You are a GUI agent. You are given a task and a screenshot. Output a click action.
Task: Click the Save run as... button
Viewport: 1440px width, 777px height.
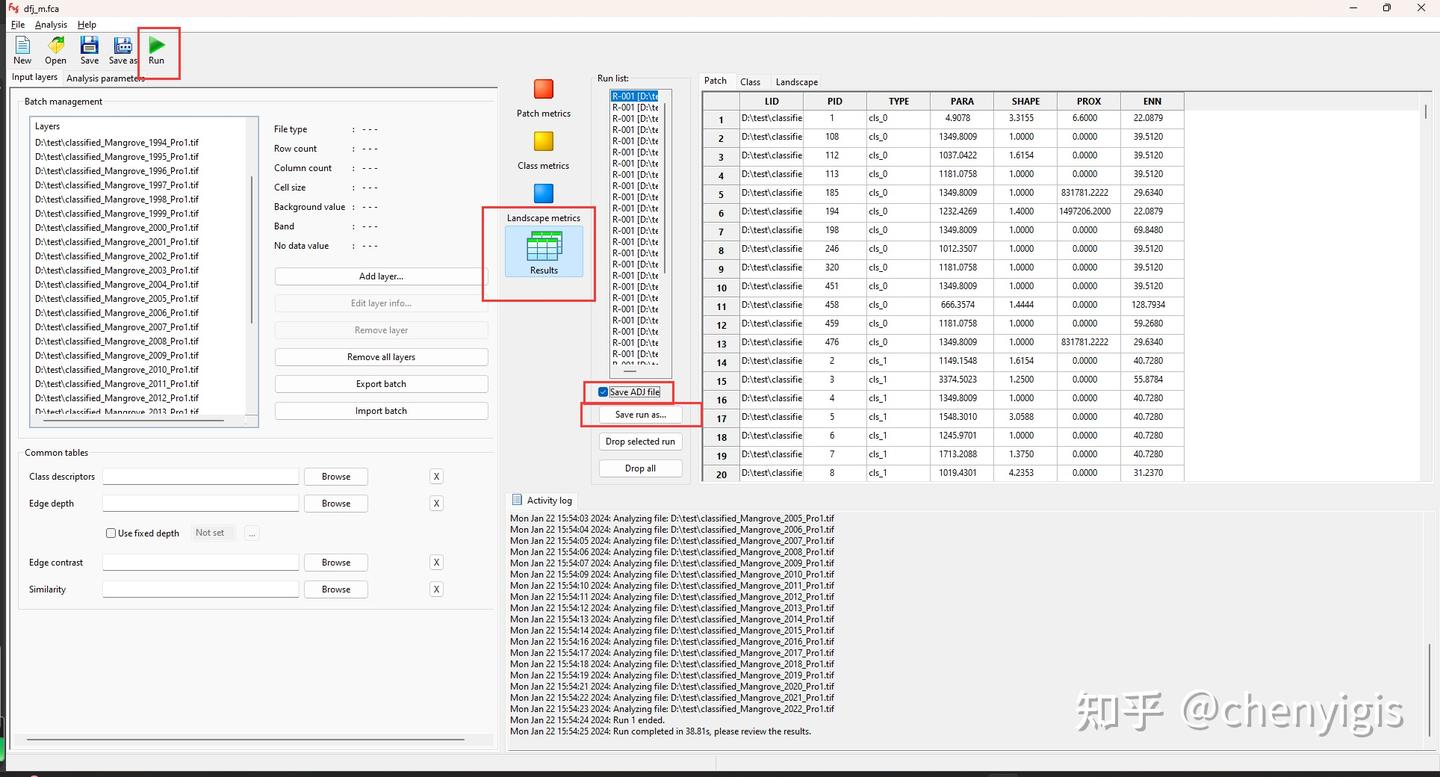[640, 415]
